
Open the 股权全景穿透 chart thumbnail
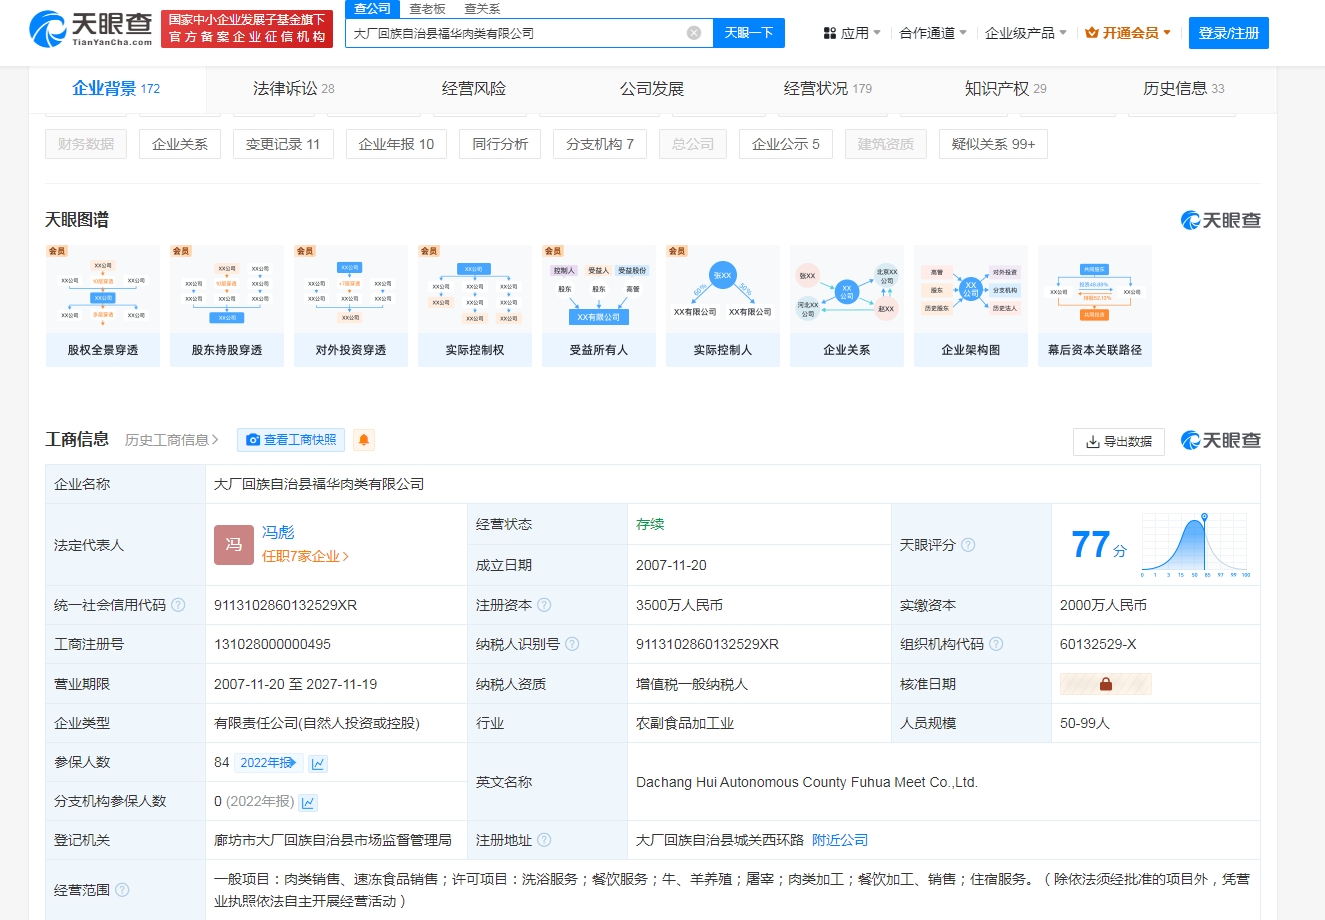[103, 306]
